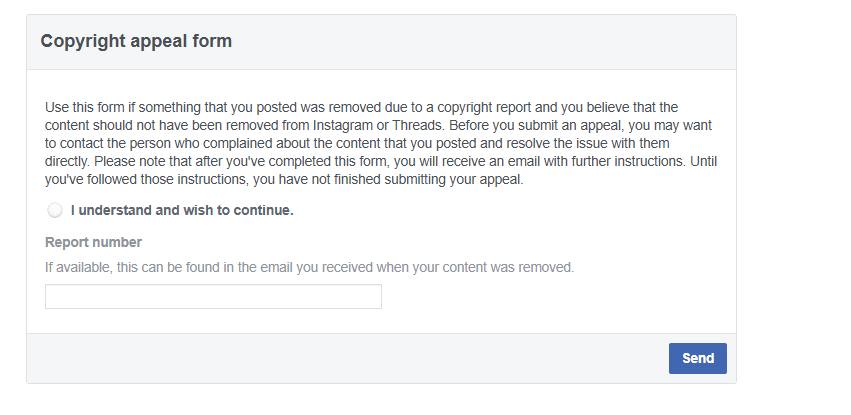Viewport: 851px width, 415px height.
Task: Focus the Report number text field
Action: coord(213,297)
